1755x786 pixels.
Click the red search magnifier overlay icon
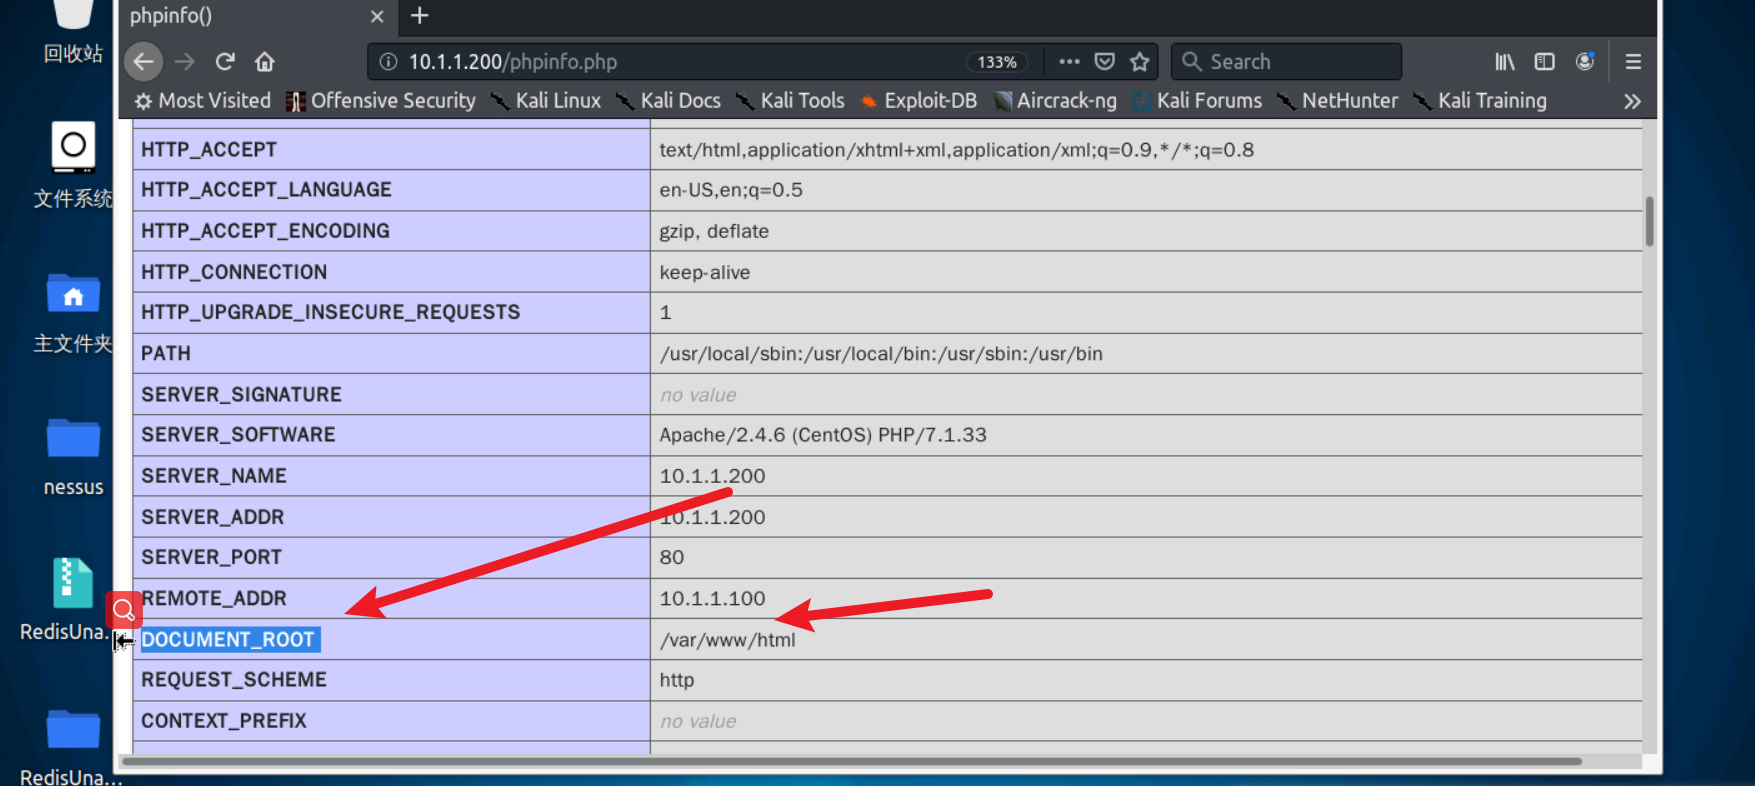tap(124, 609)
